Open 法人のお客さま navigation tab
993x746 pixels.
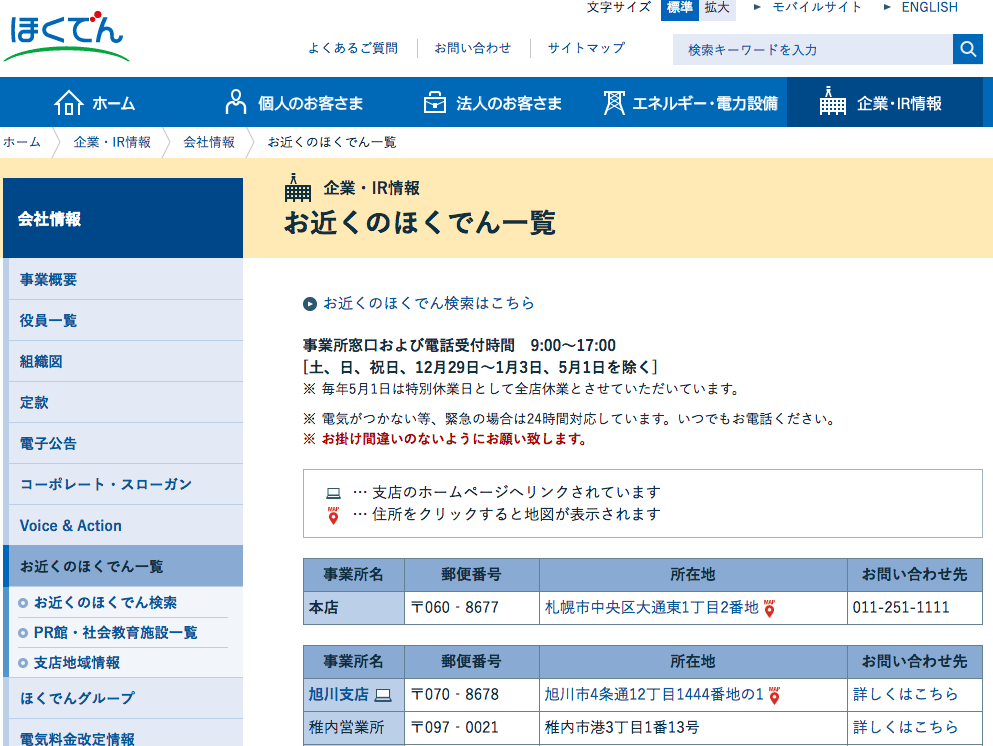point(492,103)
